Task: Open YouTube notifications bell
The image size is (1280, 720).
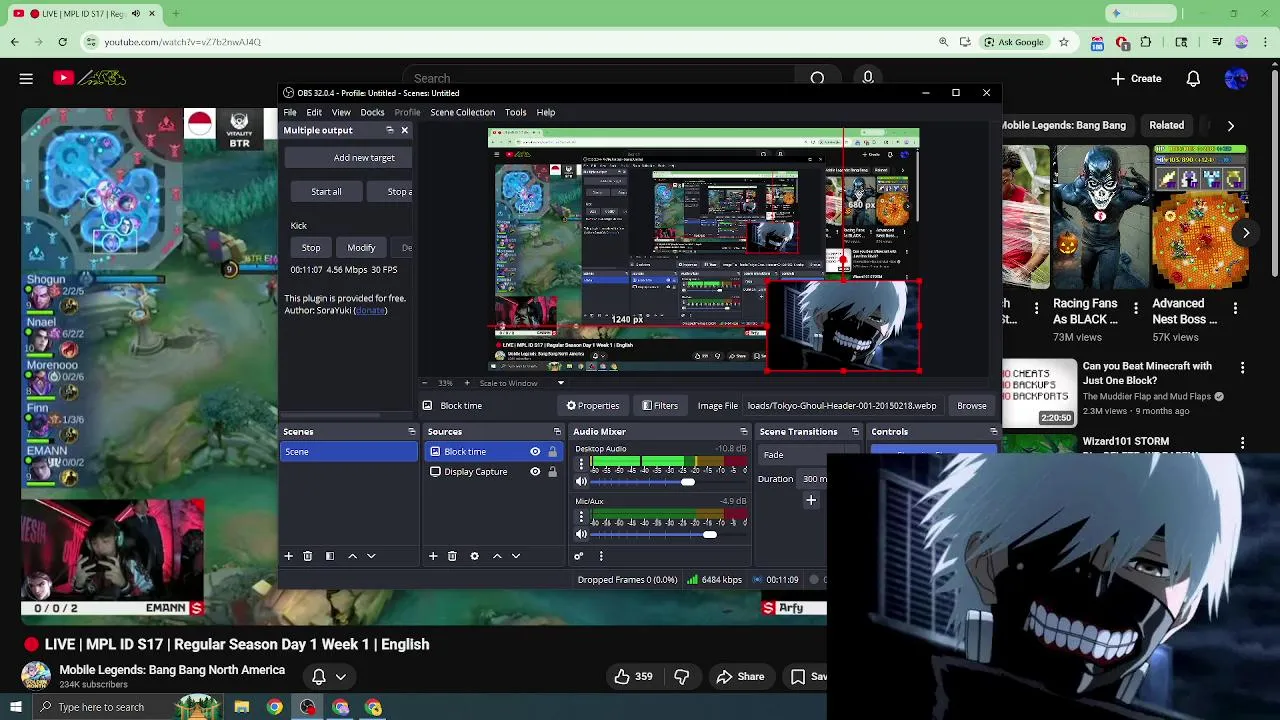Action: 1193,78
